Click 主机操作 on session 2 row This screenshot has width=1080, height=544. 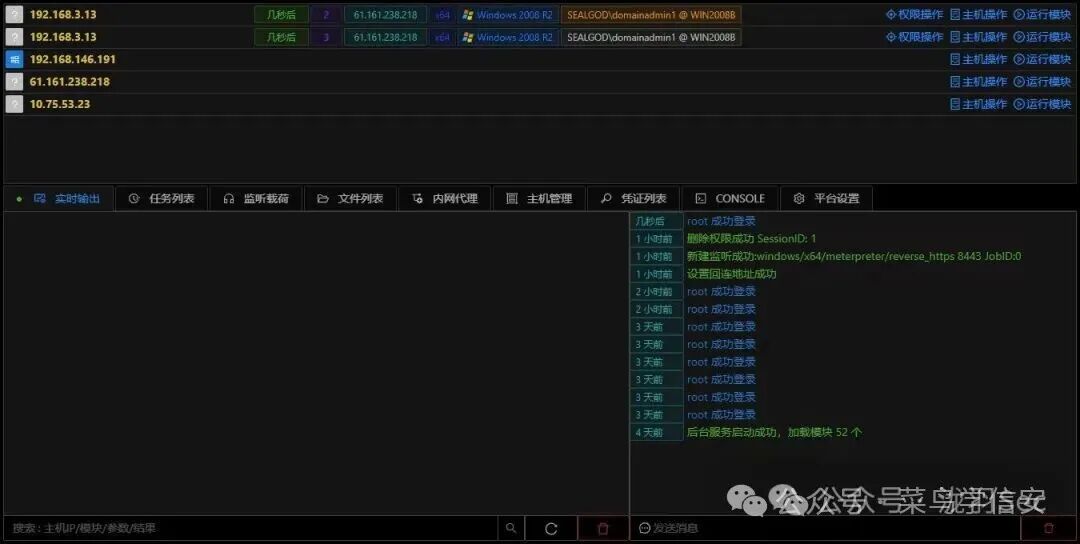pos(978,14)
